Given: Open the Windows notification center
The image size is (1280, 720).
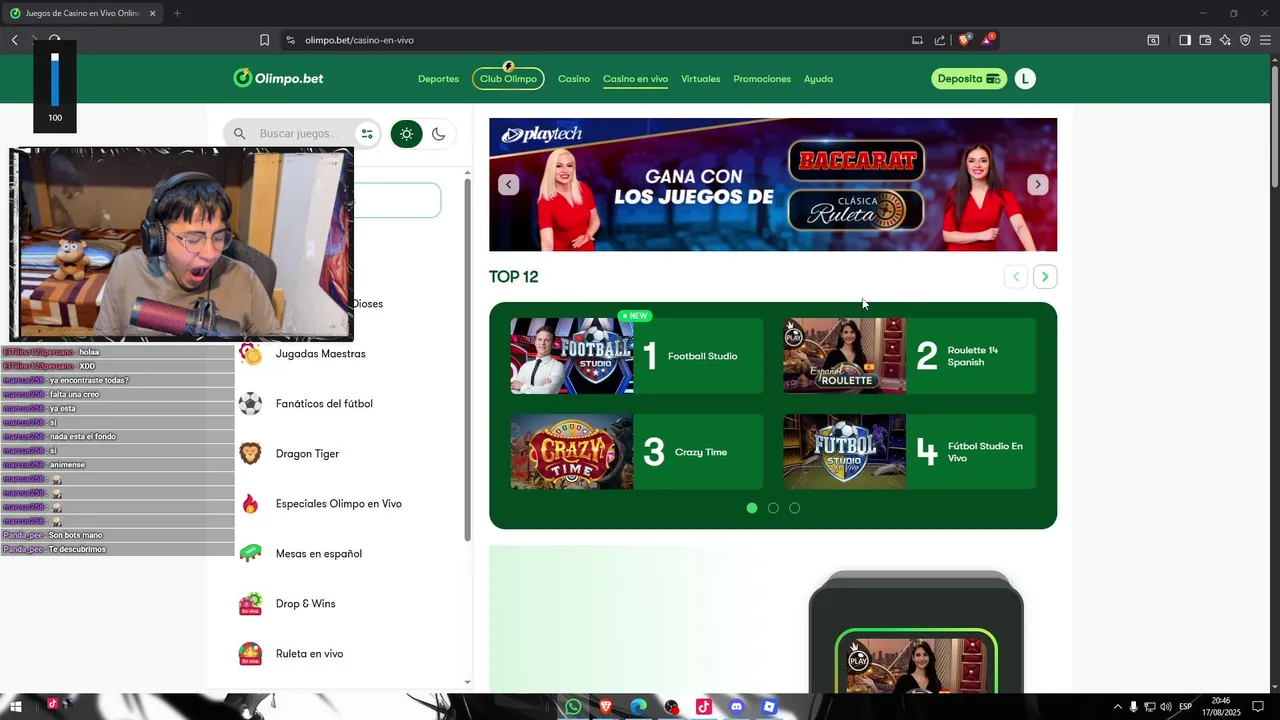Looking at the screenshot, I should tap(1258, 707).
